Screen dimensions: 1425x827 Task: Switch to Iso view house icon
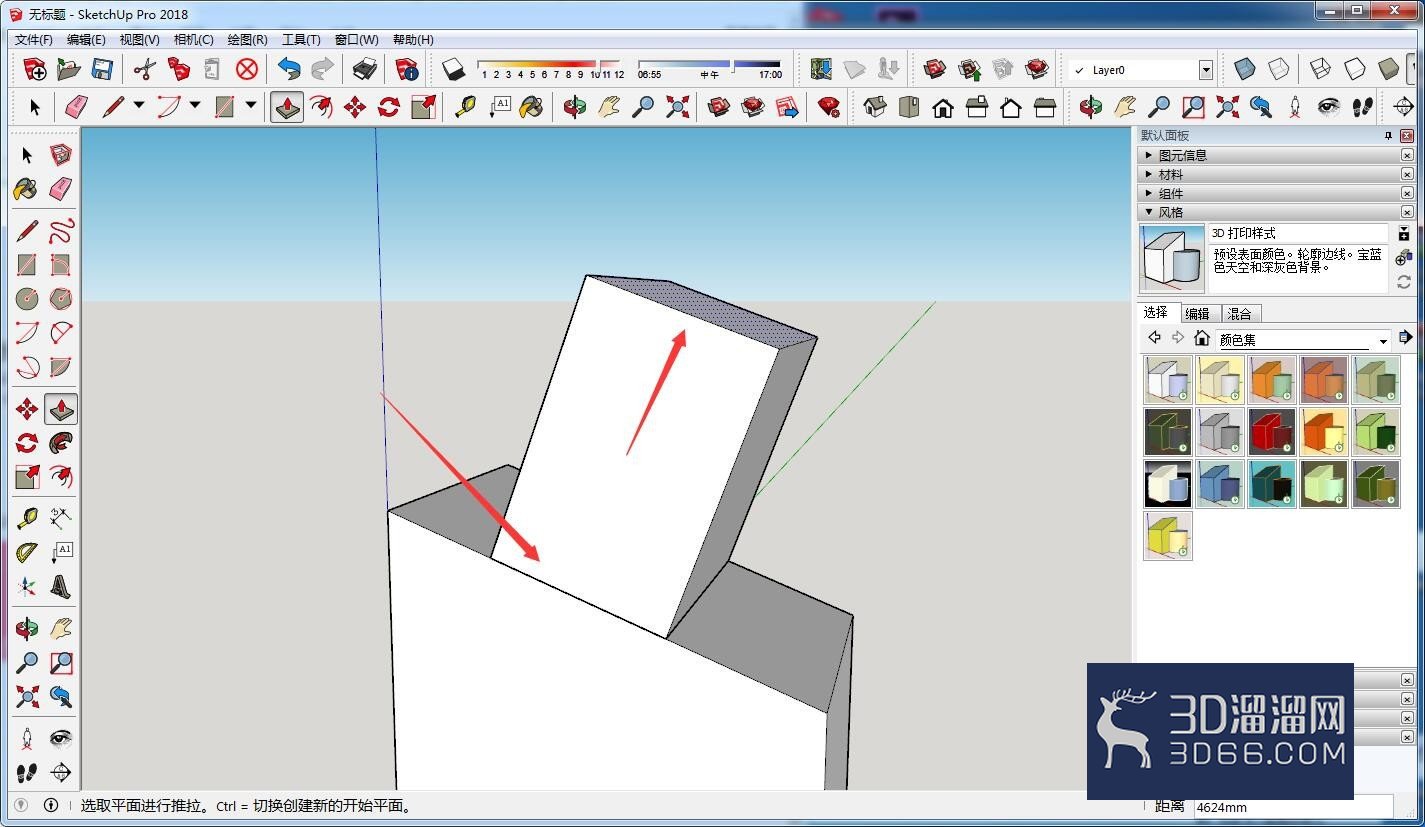(x=875, y=106)
